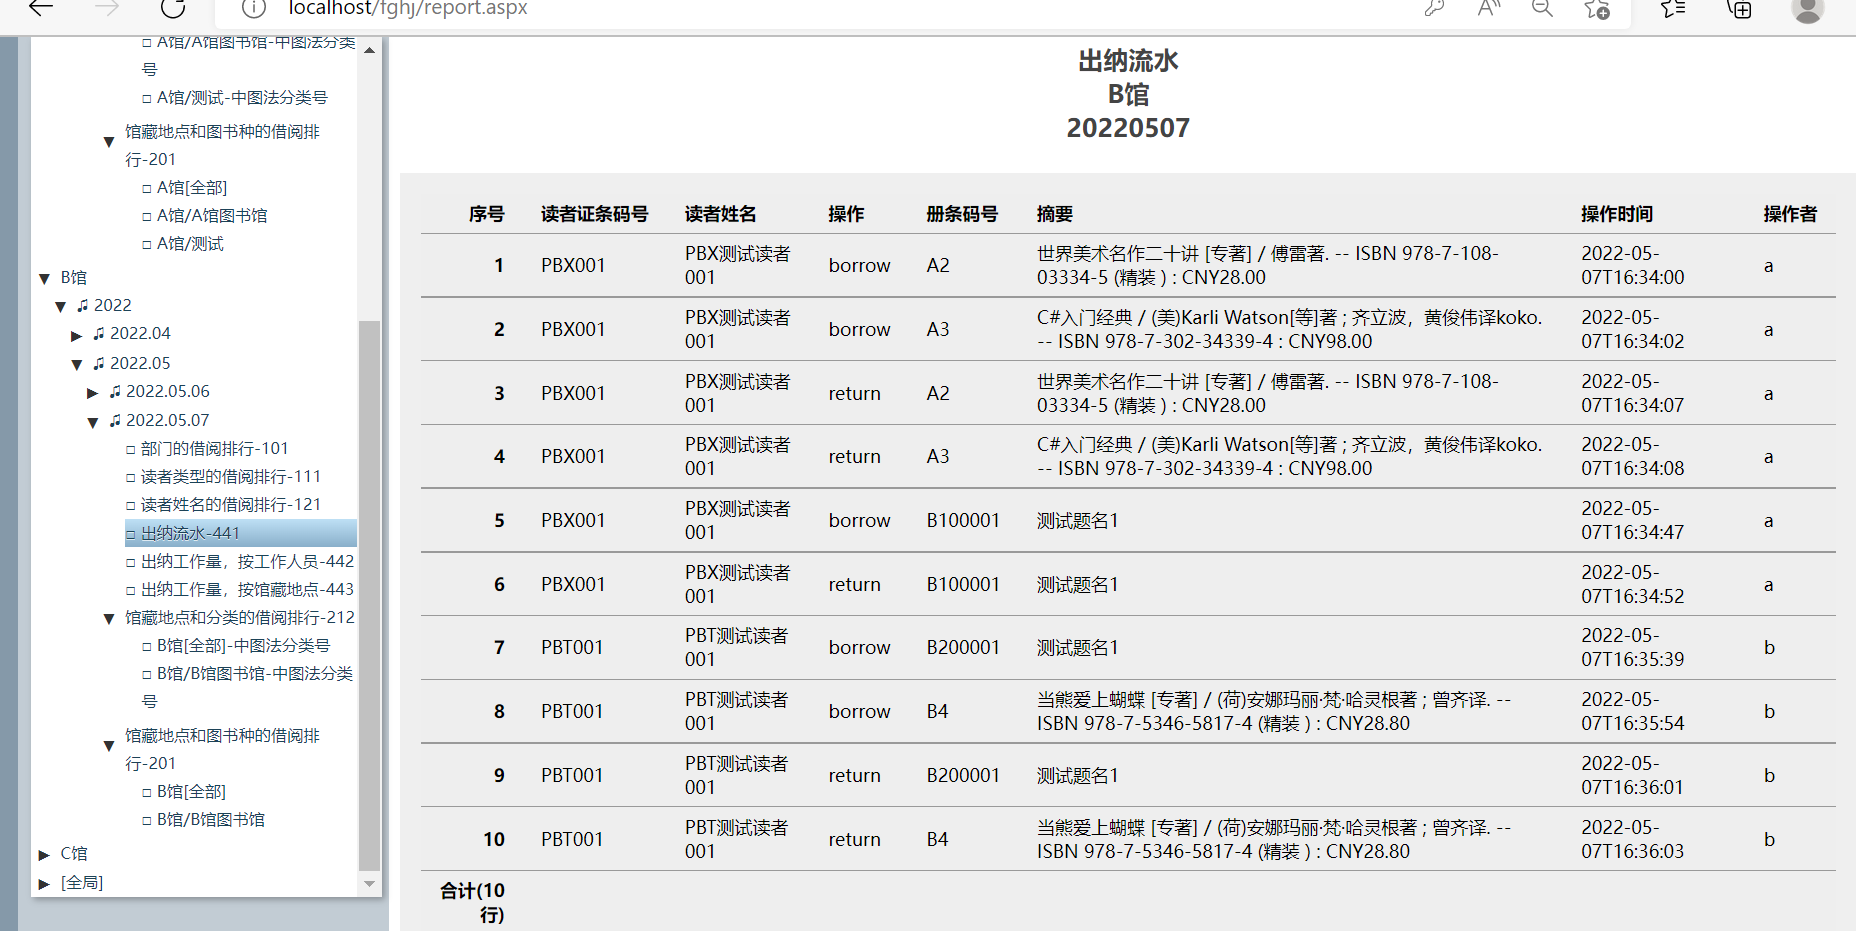Click the address bar URL localhost/fghj/report.aspx
Screen dimensions: 1856x931
[408, 8]
